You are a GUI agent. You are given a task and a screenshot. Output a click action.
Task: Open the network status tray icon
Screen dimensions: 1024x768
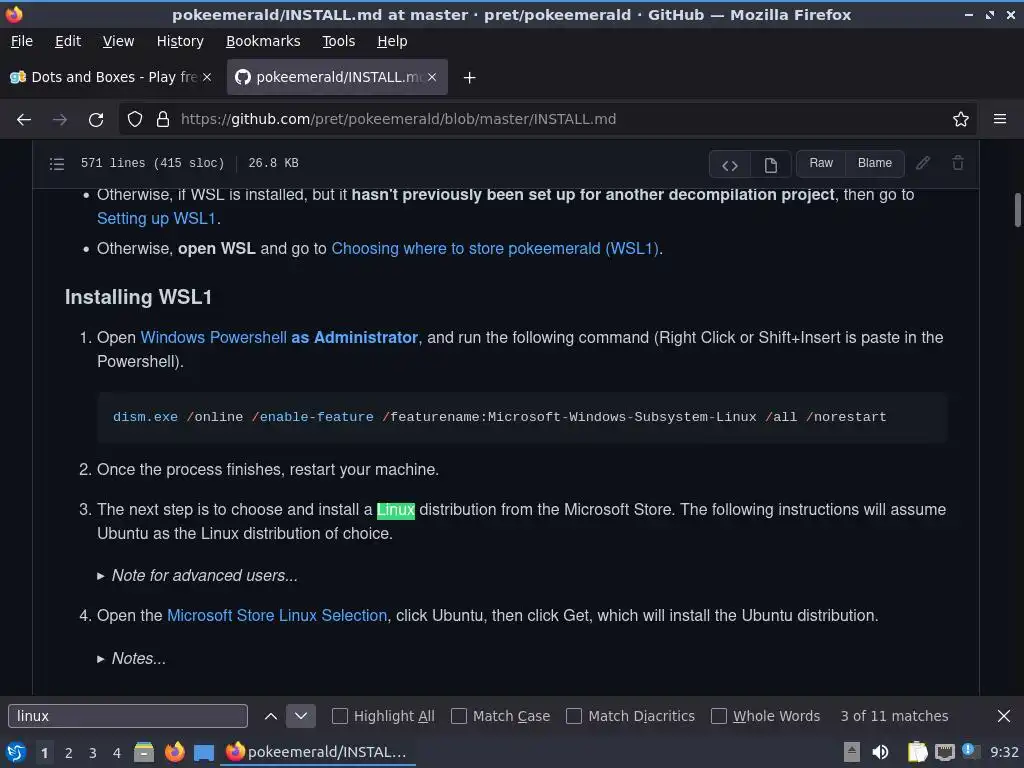click(x=944, y=752)
